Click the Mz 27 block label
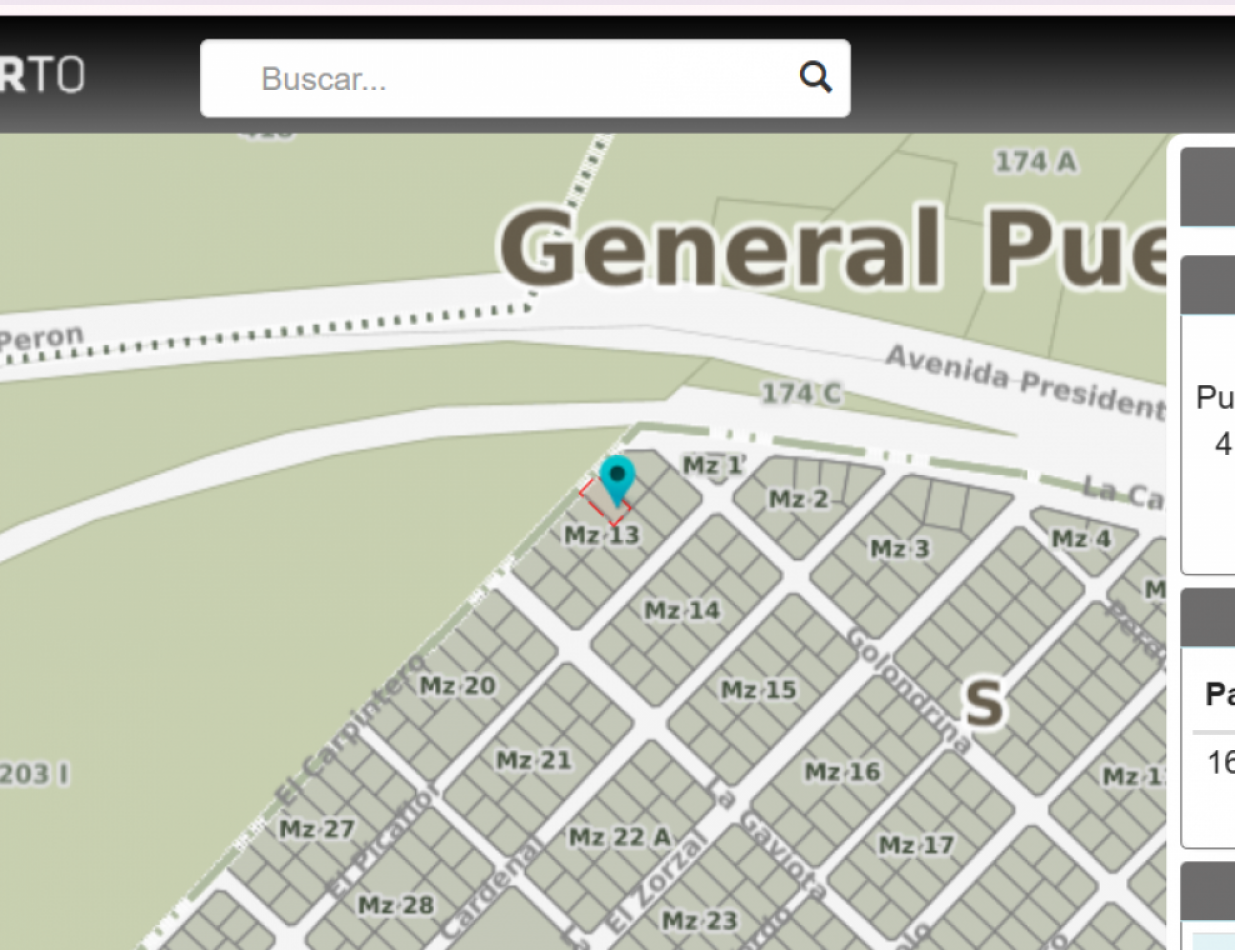The image size is (1235, 950). (x=316, y=829)
